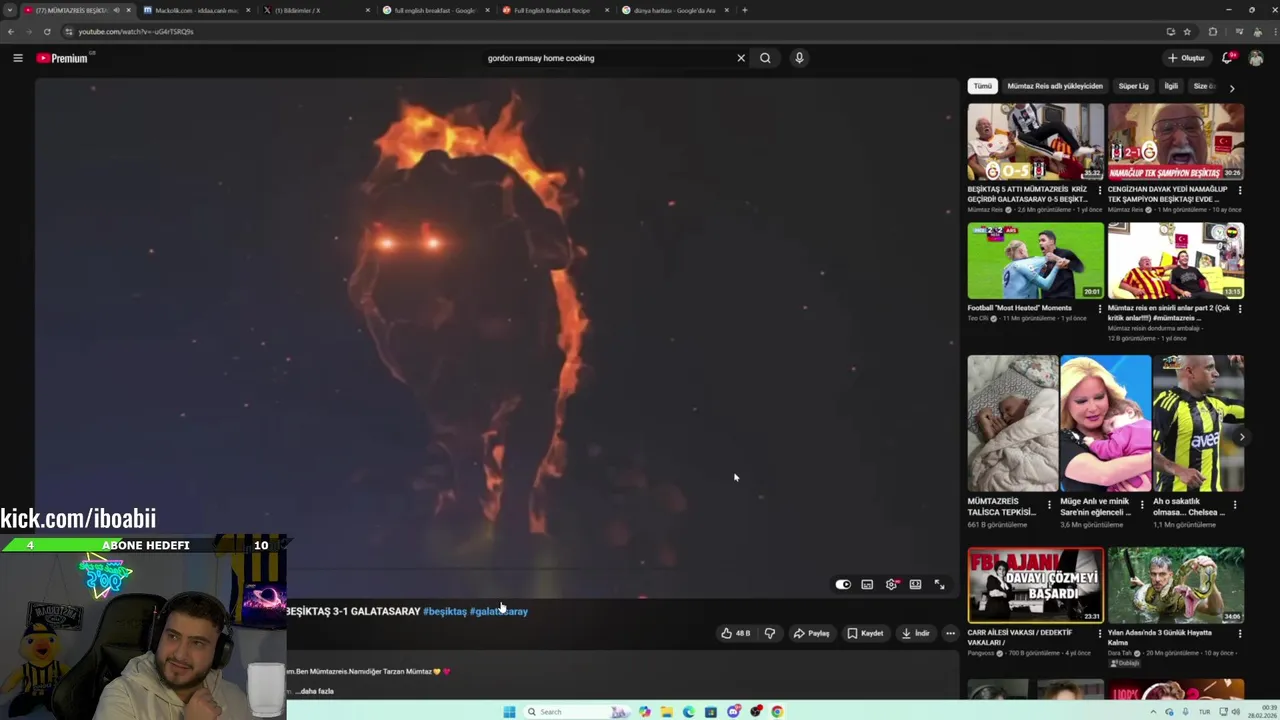Go to YouTube Premium home logo
Viewport: 1280px width, 720px height.
(63, 58)
